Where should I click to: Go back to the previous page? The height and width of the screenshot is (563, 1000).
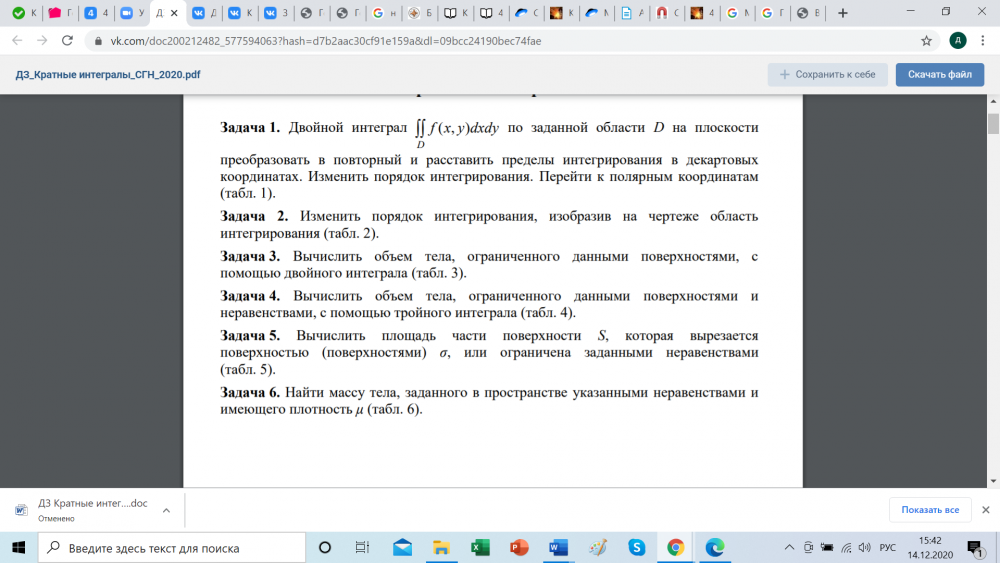click(x=17, y=41)
